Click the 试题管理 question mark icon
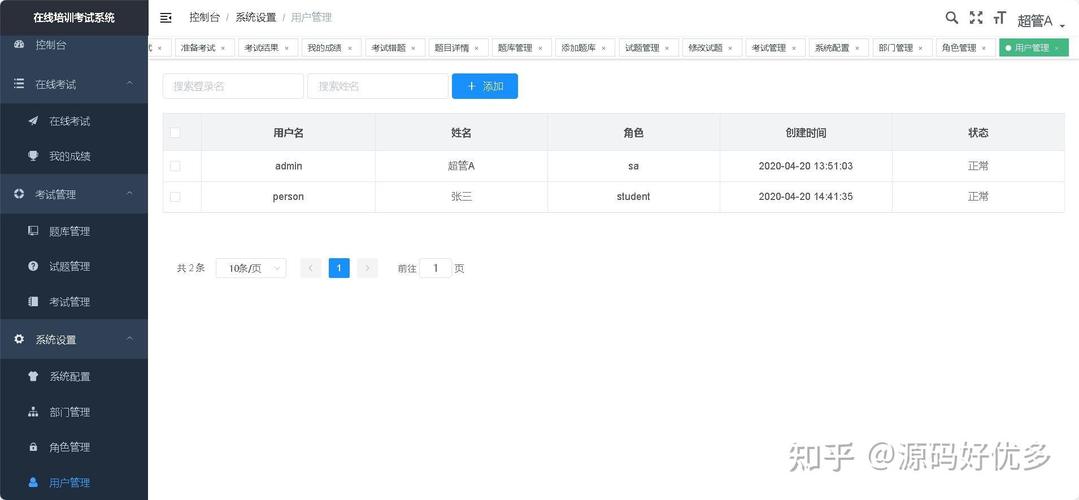This screenshot has width=1079, height=500. tap(33, 266)
